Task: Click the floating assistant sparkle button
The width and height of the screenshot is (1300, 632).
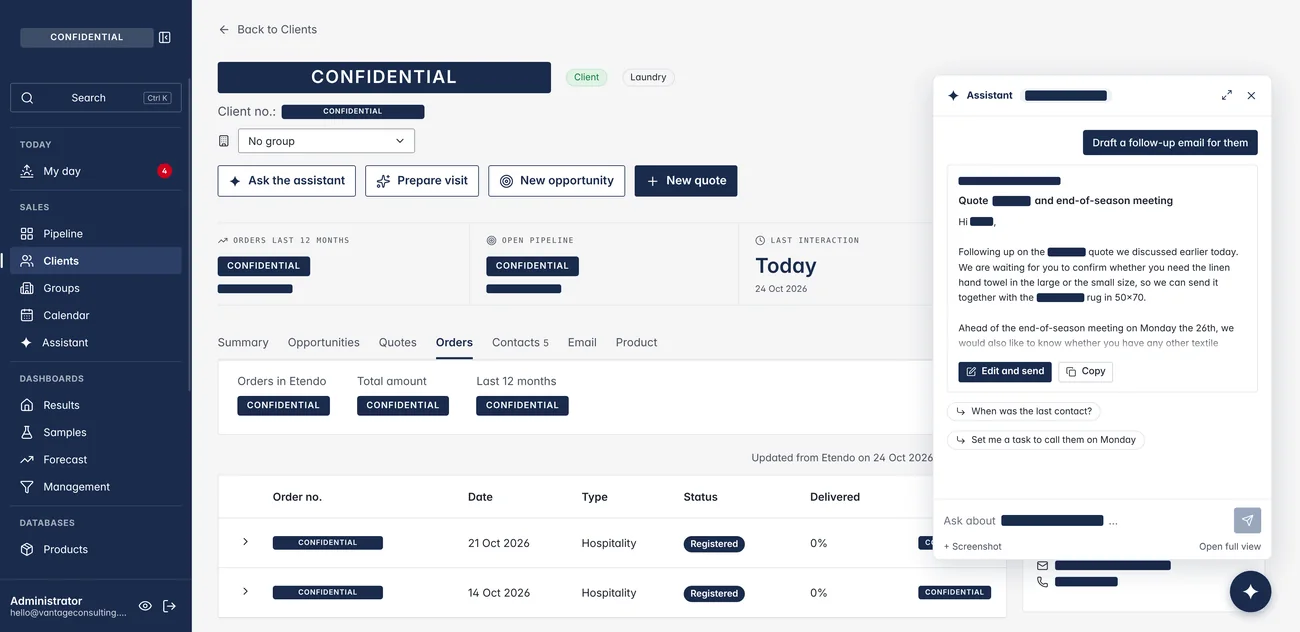Action: 1250,591
